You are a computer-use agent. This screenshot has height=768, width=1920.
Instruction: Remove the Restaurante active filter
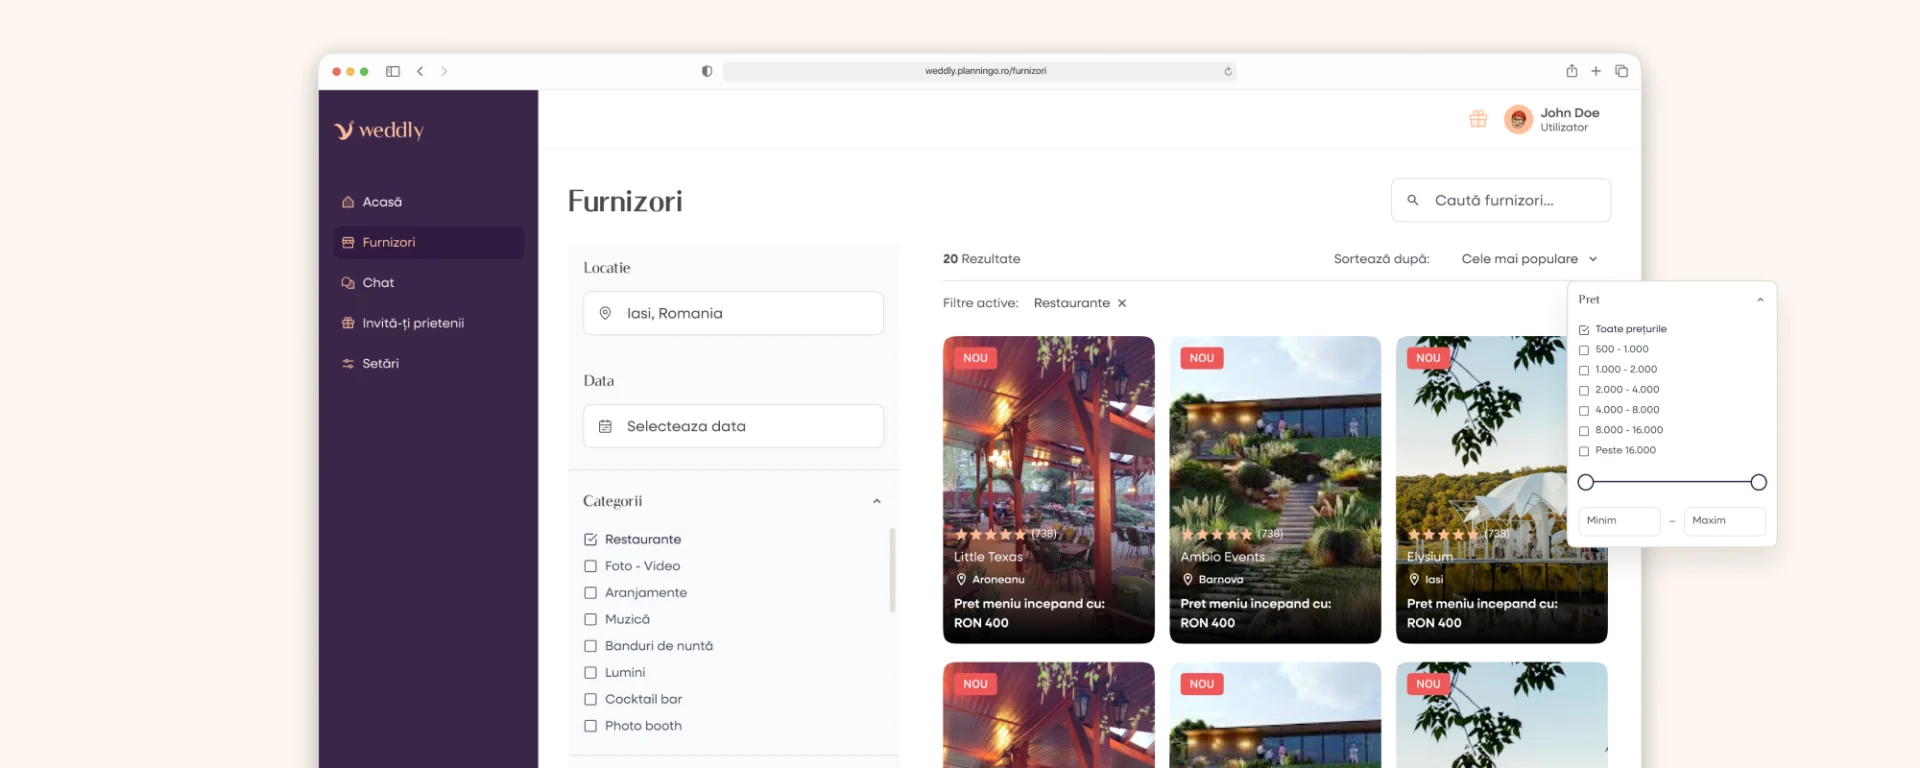1122,303
